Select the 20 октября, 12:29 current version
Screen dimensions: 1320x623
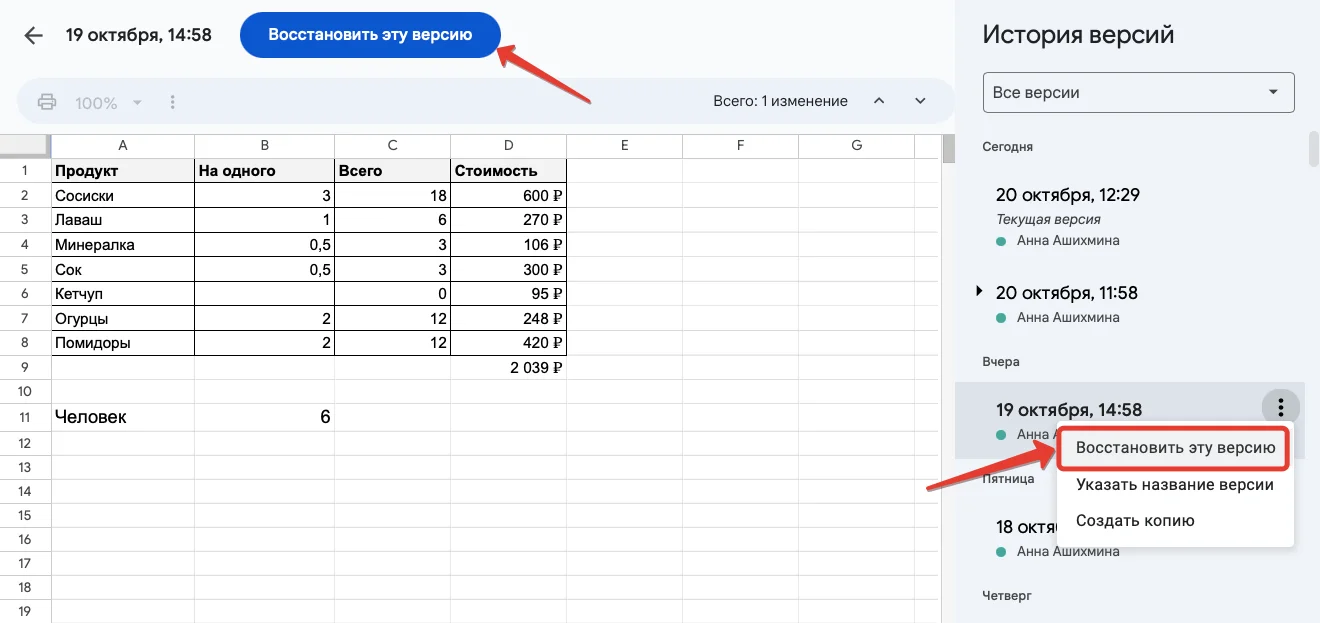pyautogui.click(x=1128, y=215)
